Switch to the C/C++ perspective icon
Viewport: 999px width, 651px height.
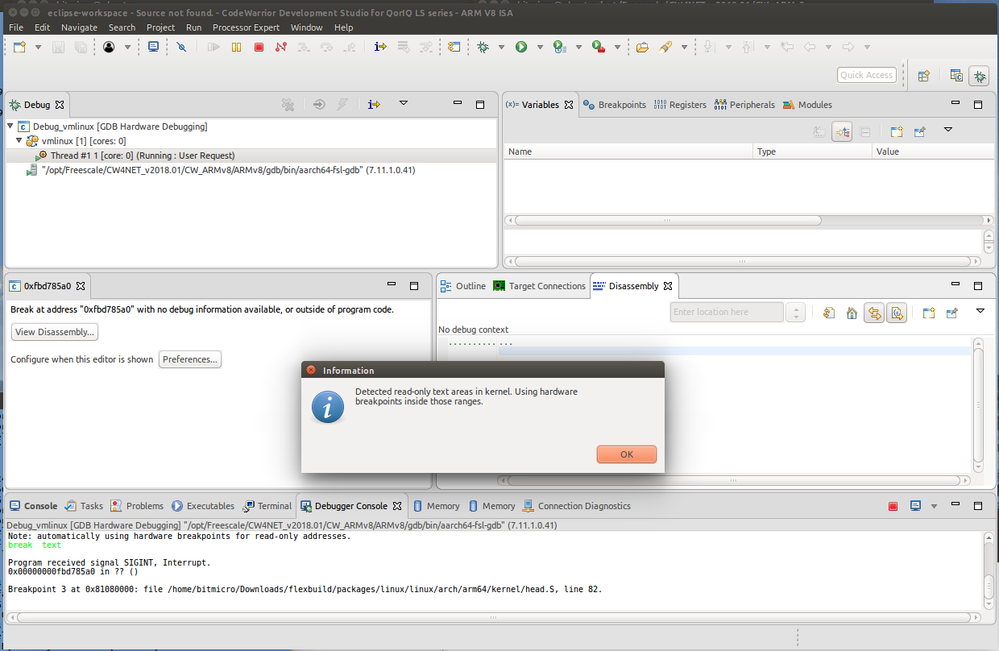pyautogui.click(x=956, y=76)
